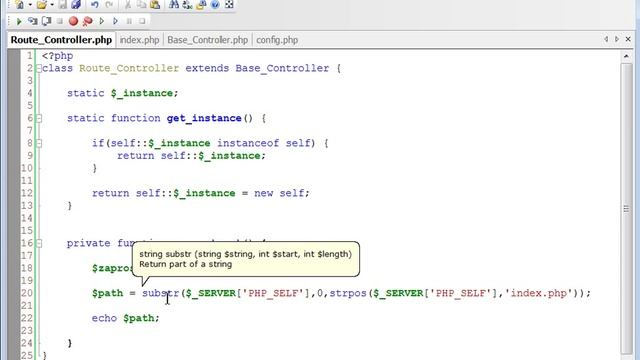Click 'index.php' string on line 20
This screenshot has width=640, height=360.
click(539, 293)
